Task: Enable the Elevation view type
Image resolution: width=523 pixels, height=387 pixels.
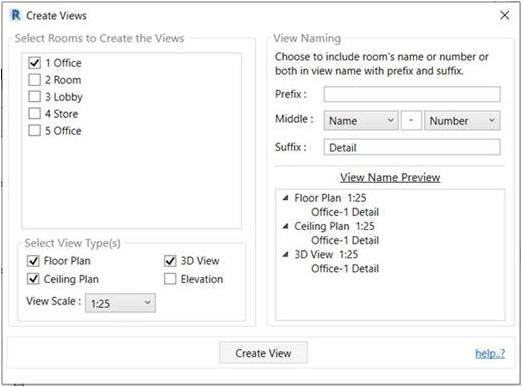Action: click(170, 279)
